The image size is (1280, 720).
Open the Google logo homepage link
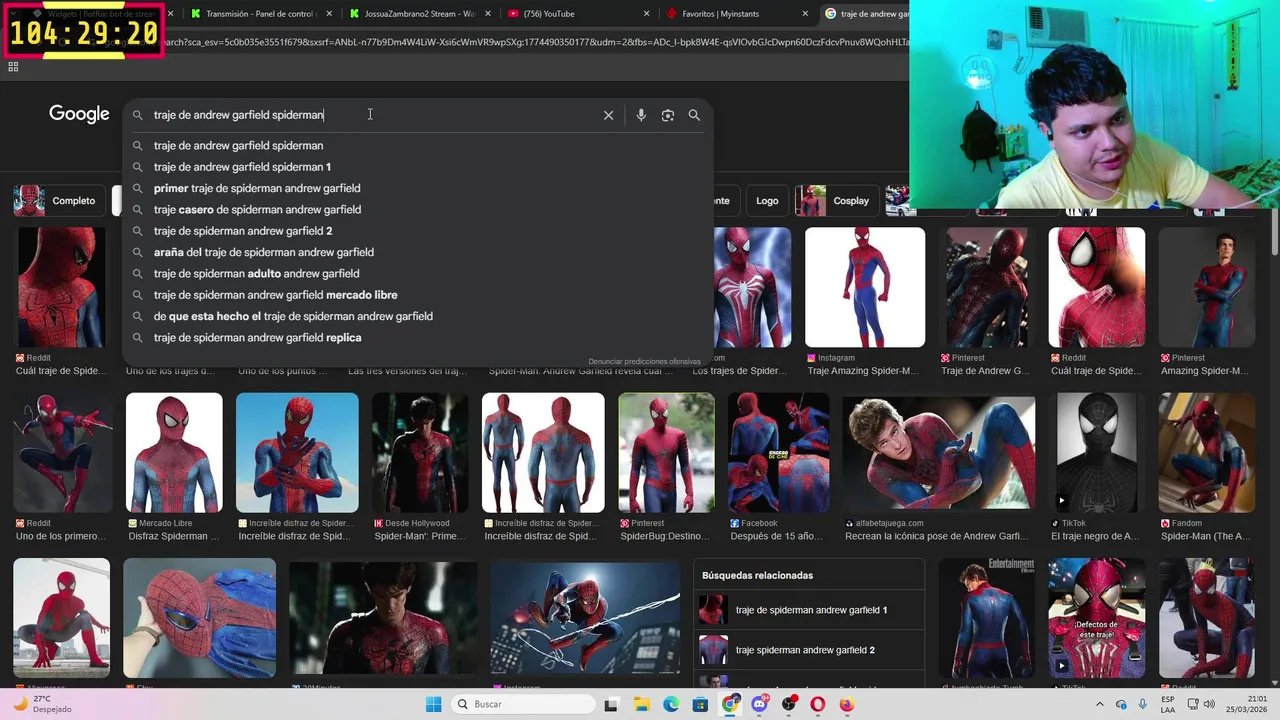79,114
